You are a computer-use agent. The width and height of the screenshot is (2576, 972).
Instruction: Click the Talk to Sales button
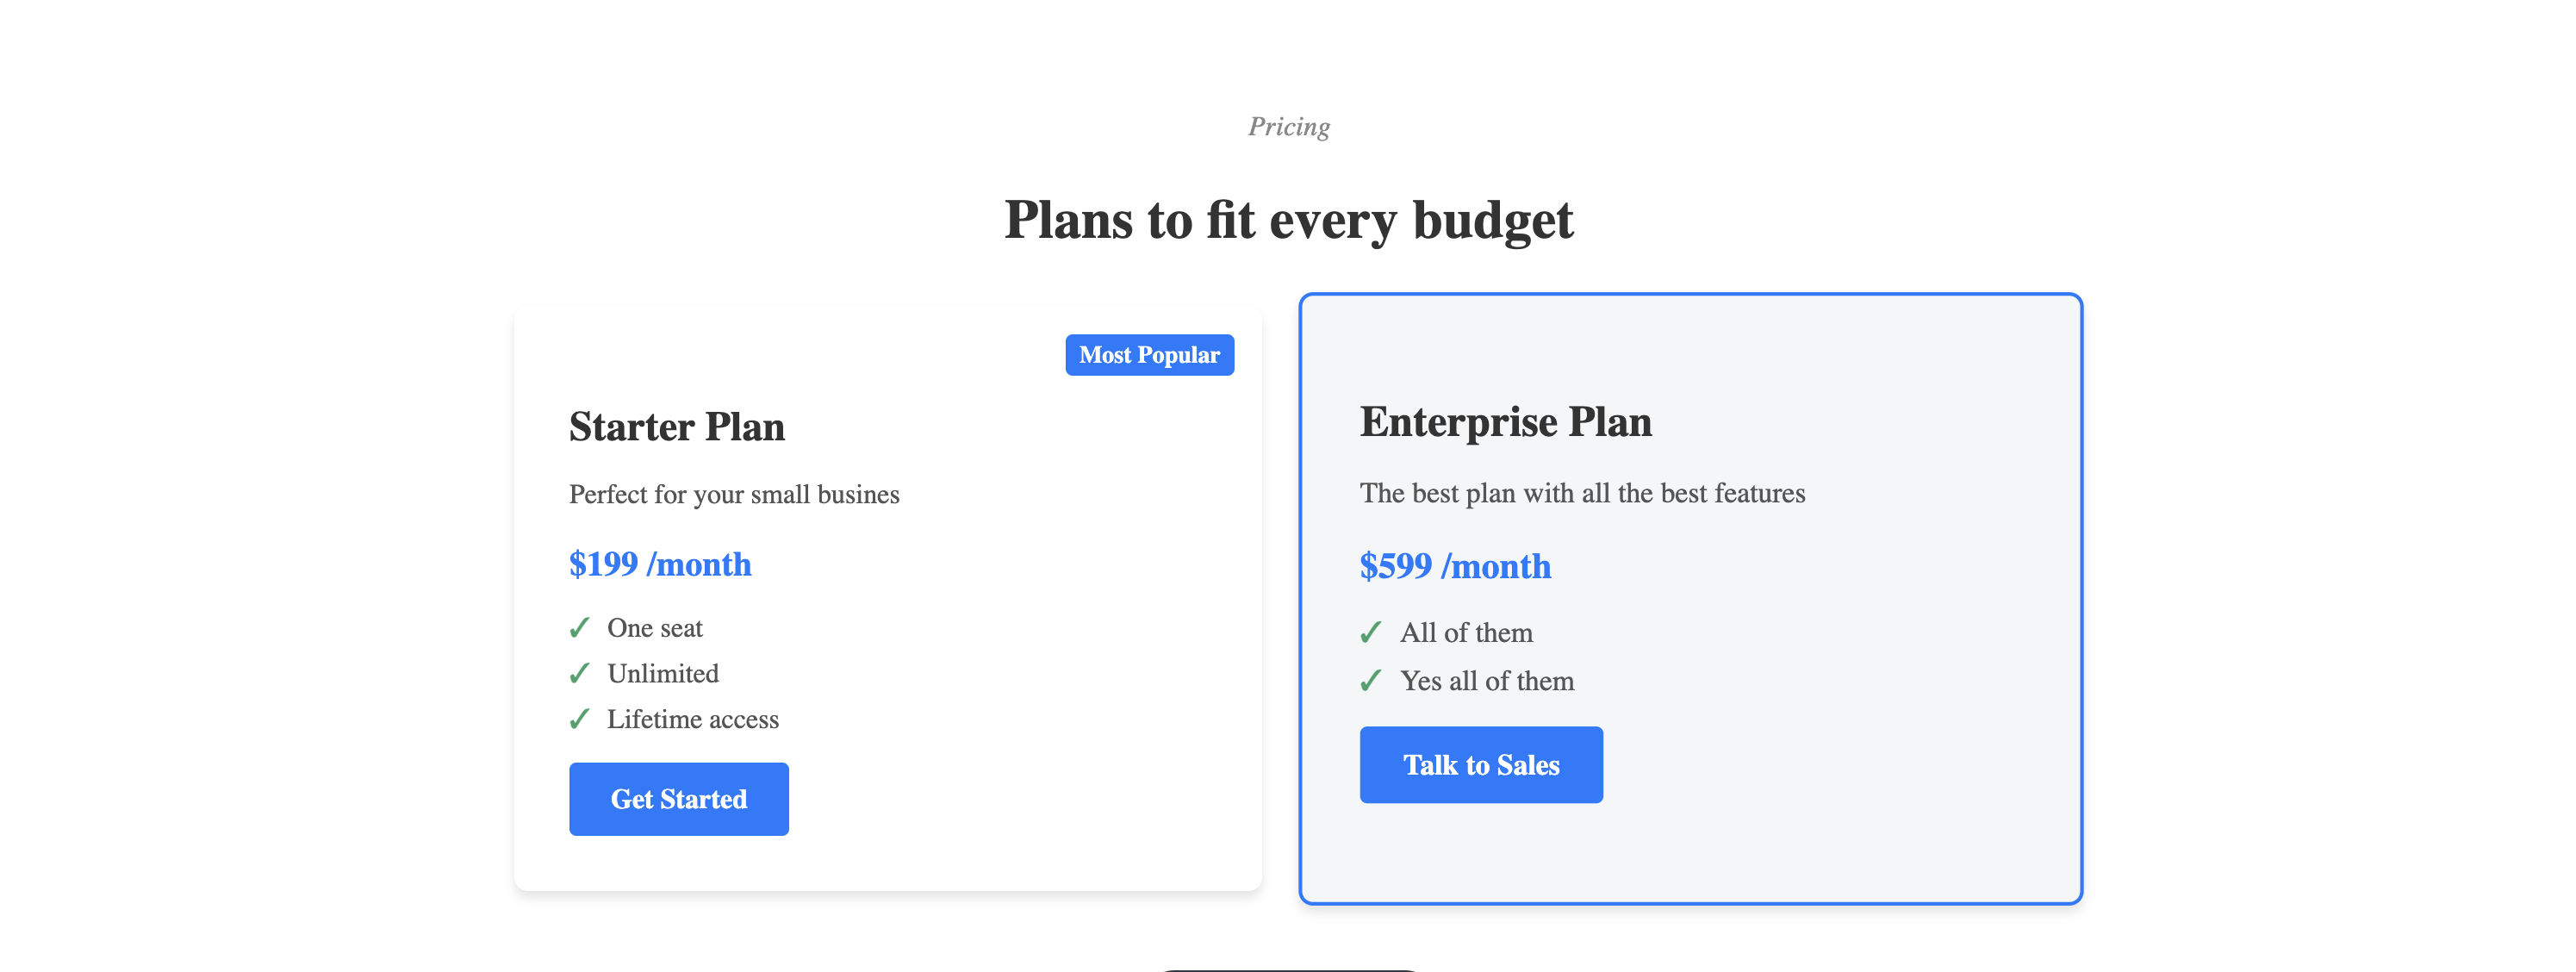(x=1481, y=764)
